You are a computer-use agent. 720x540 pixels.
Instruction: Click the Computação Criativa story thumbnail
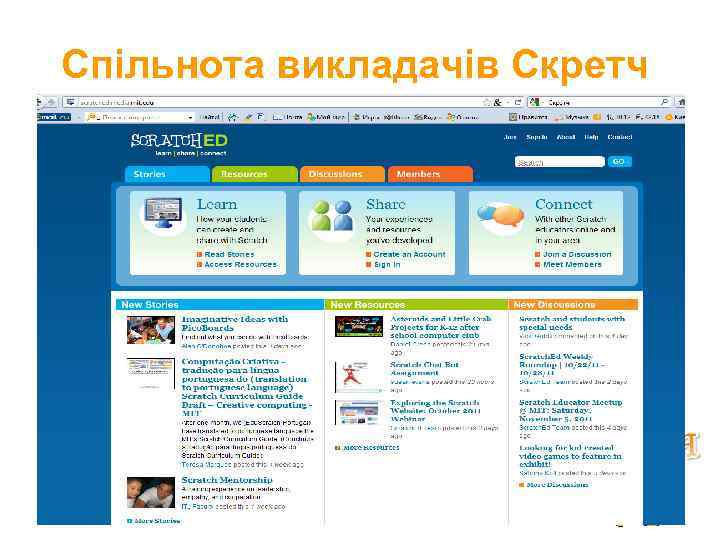pos(151,374)
